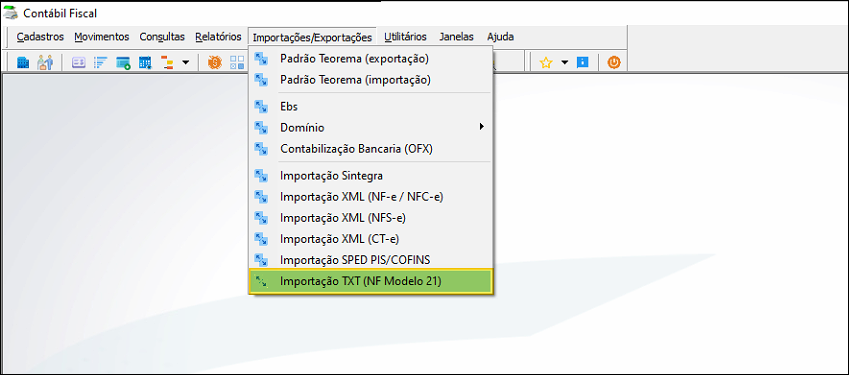The width and height of the screenshot is (849, 375).
Task: Select Padrão Teorema (importação)
Action: (371, 80)
